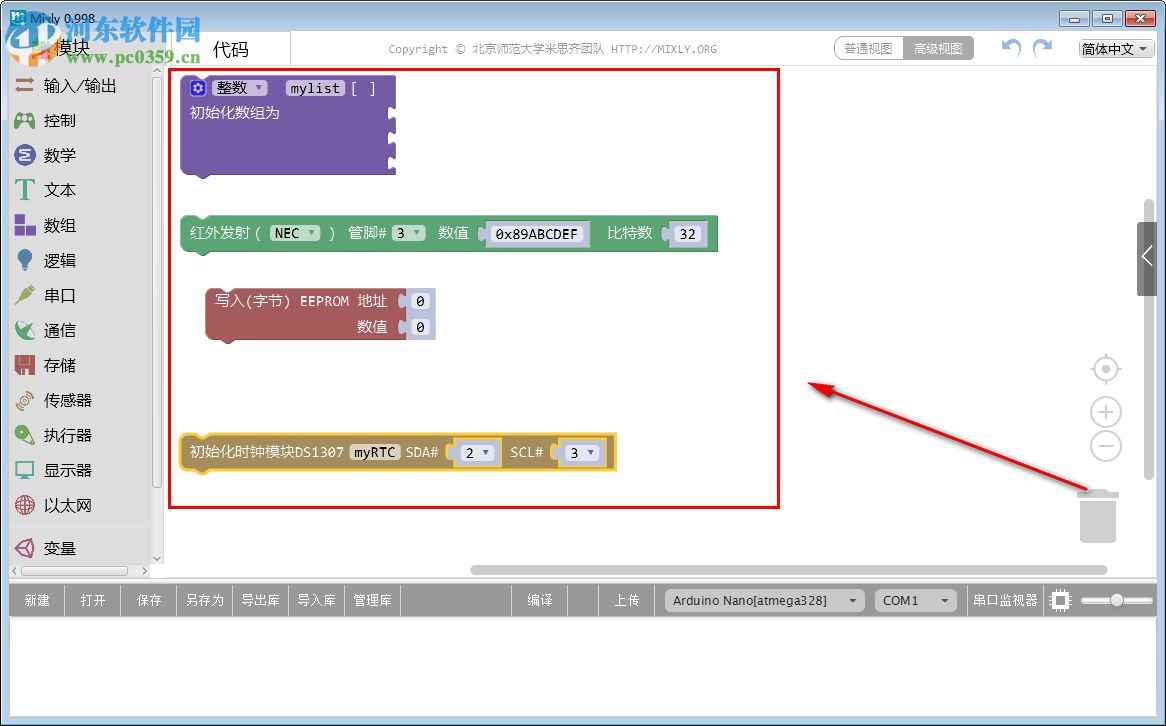Image resolution: width=1166 pixels, height=726 pixels.
Task: Select the 变量 (Variables) category
Action: (x=60, y=548)
